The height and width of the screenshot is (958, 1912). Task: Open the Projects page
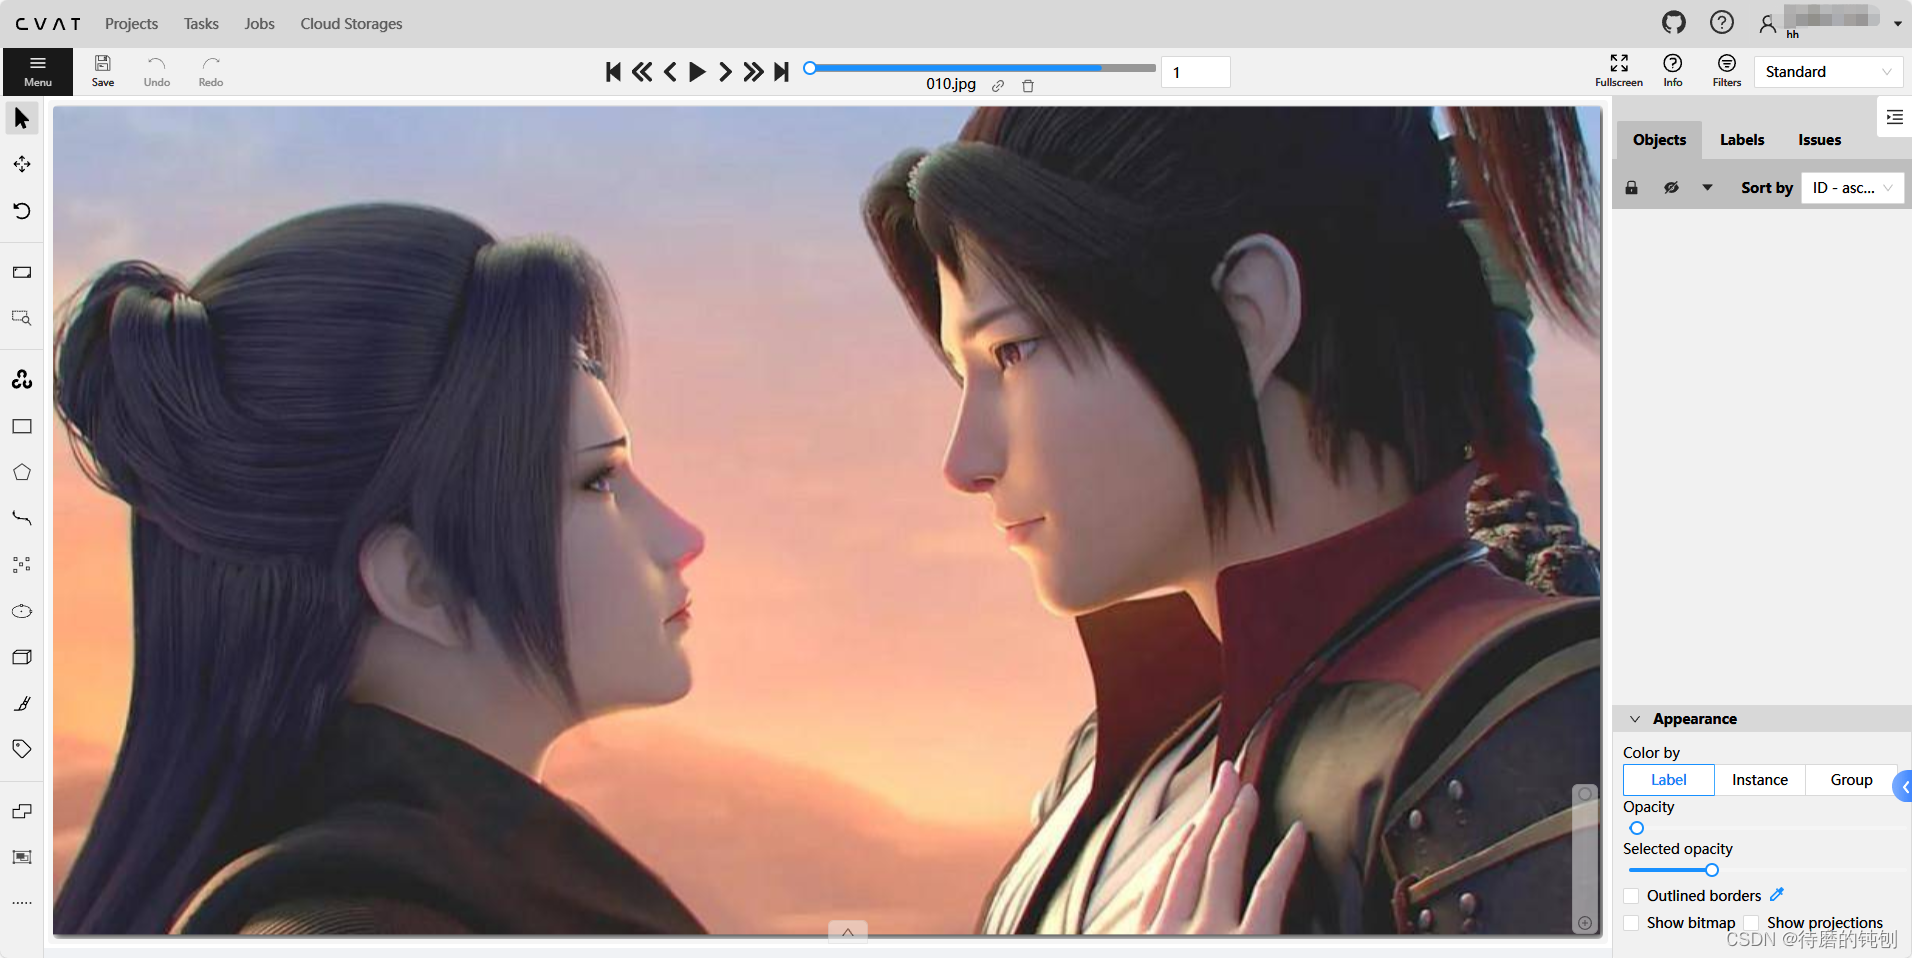pos(131,24)
